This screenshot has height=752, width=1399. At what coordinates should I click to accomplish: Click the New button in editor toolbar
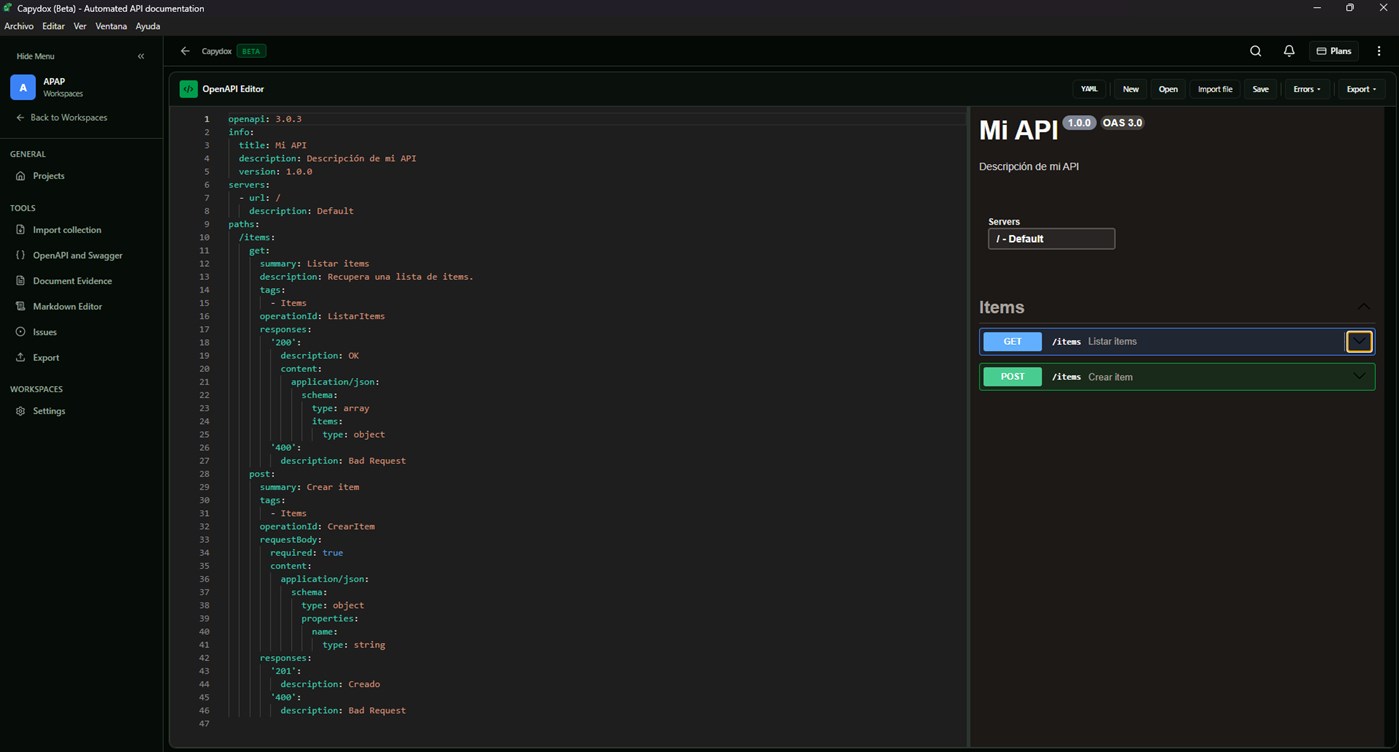[x=1130, y=89]
